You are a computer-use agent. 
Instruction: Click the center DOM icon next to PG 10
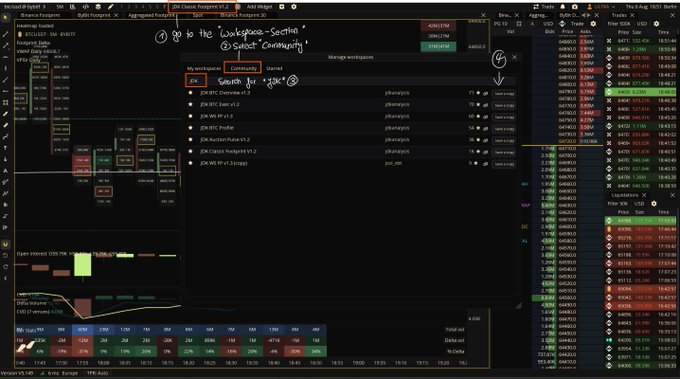tap(519, 24)
